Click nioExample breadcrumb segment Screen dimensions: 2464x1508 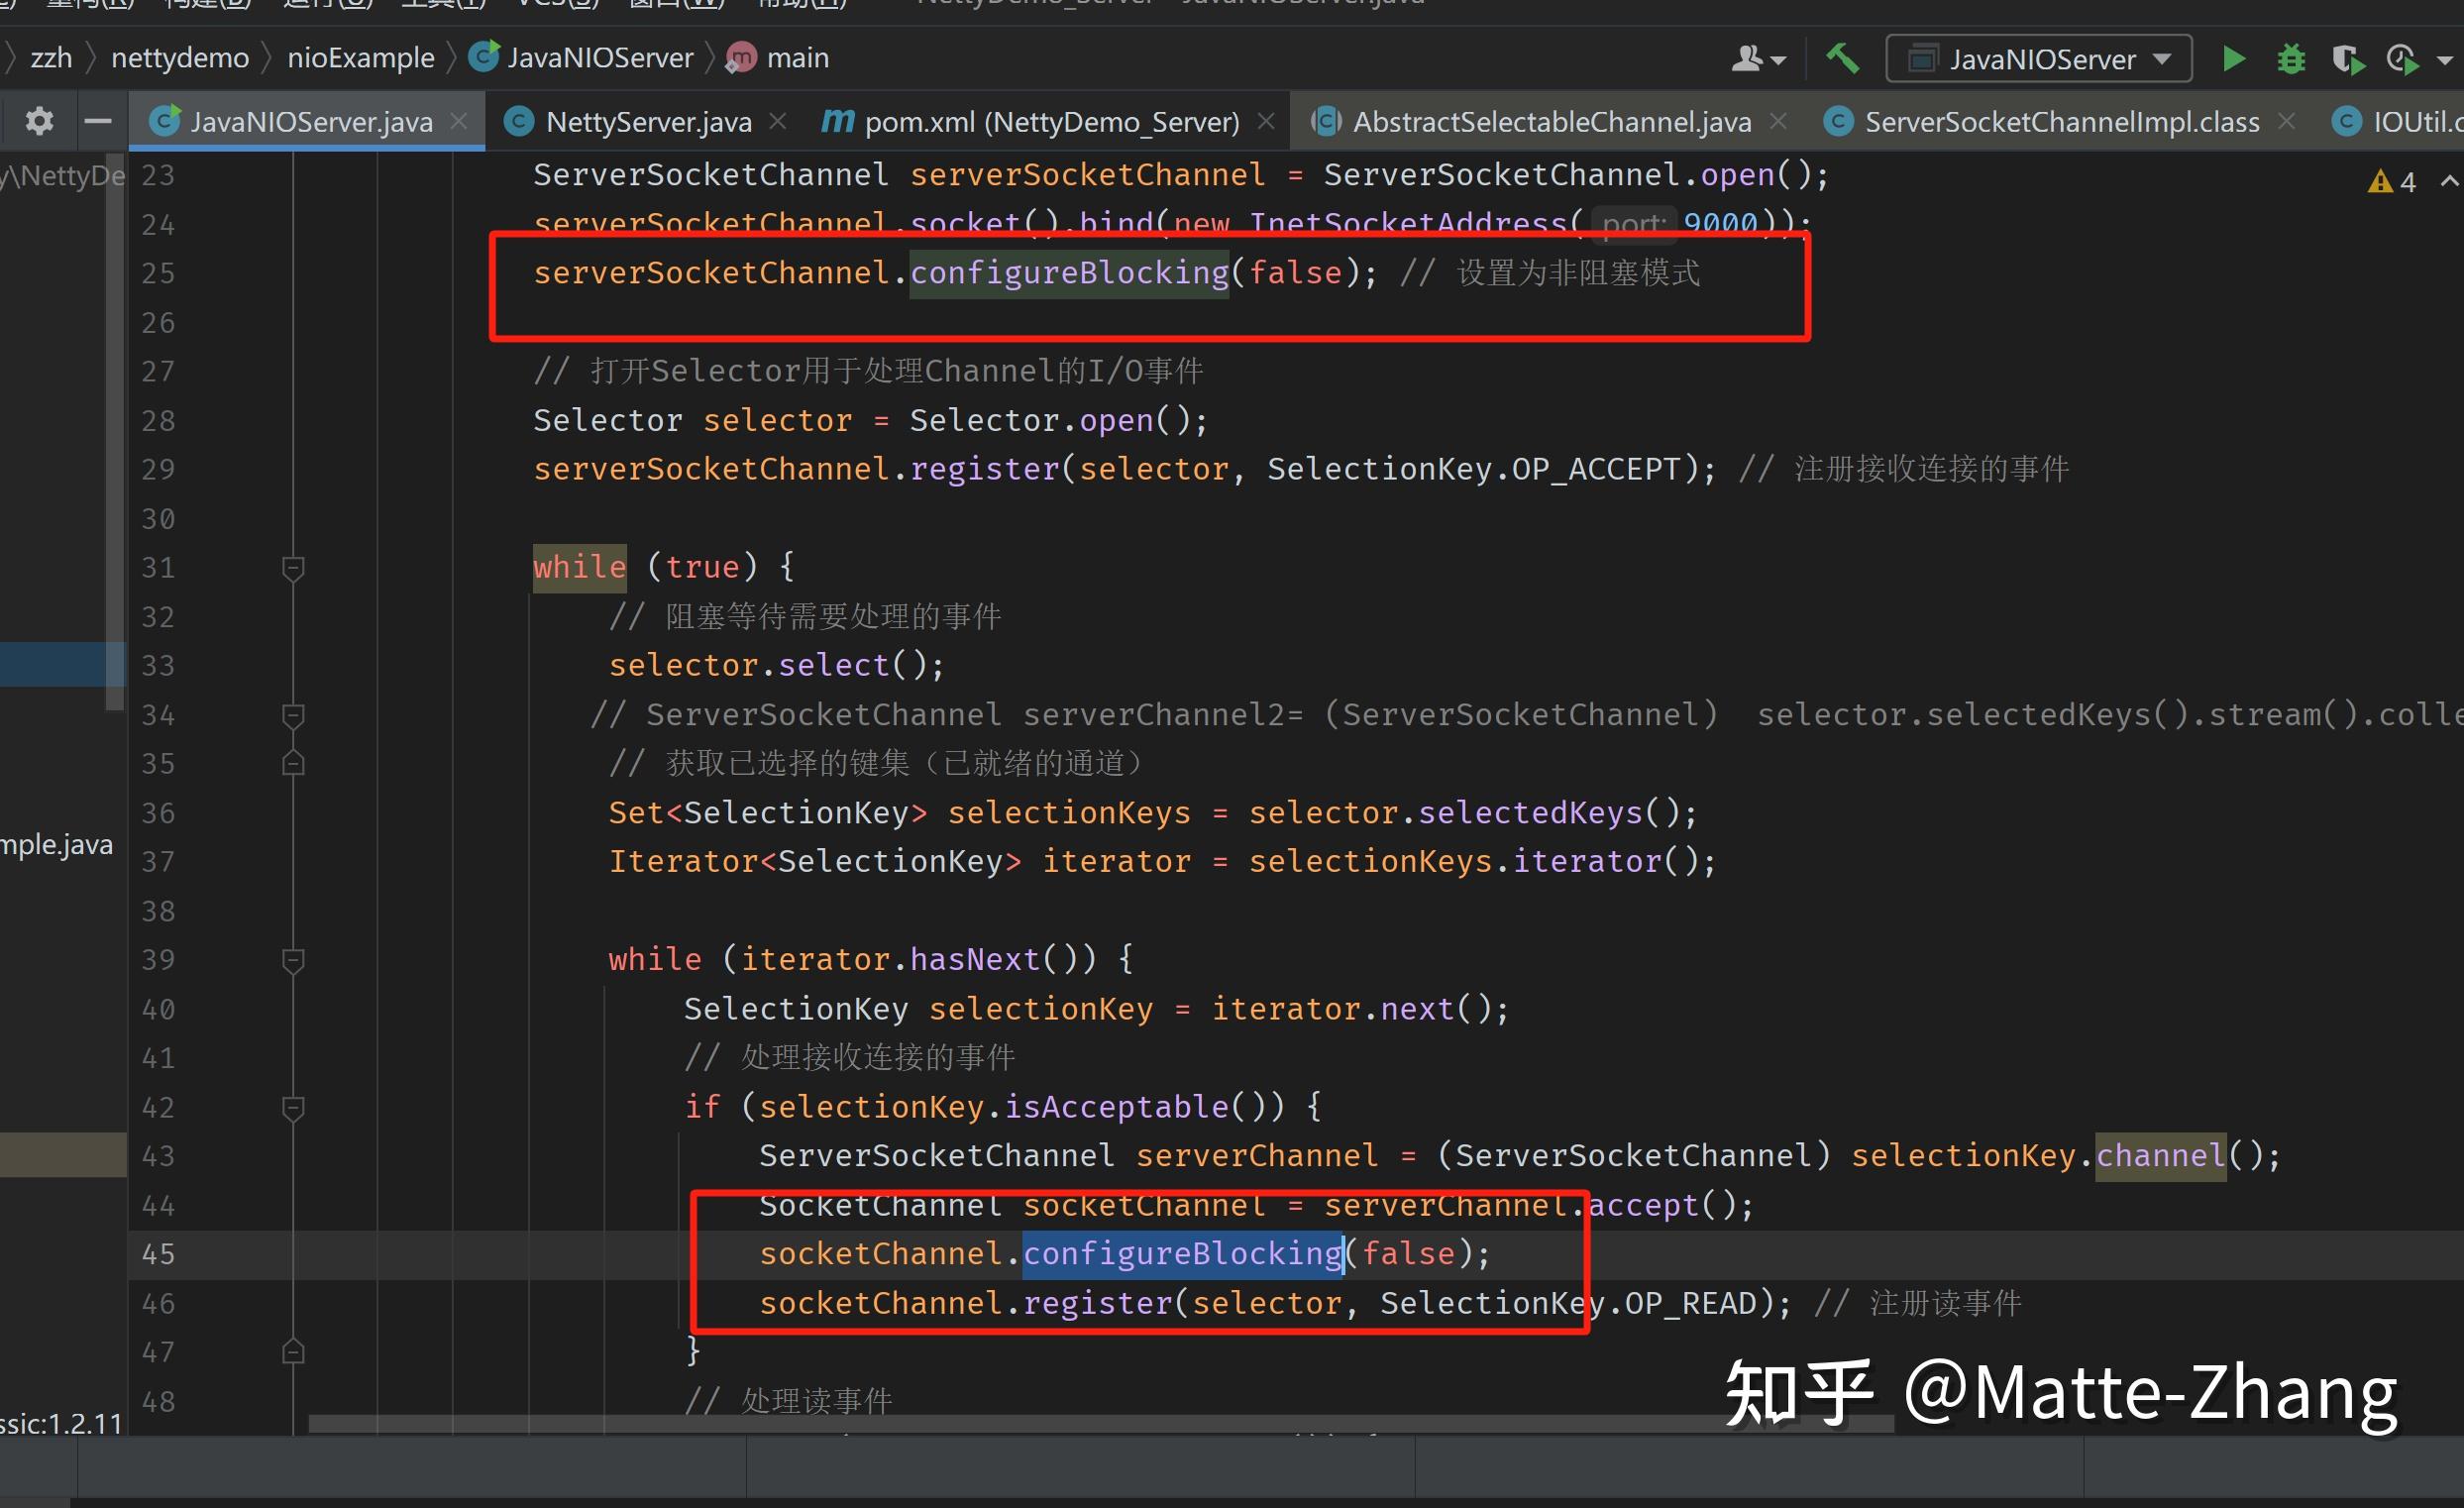point(361,58)
